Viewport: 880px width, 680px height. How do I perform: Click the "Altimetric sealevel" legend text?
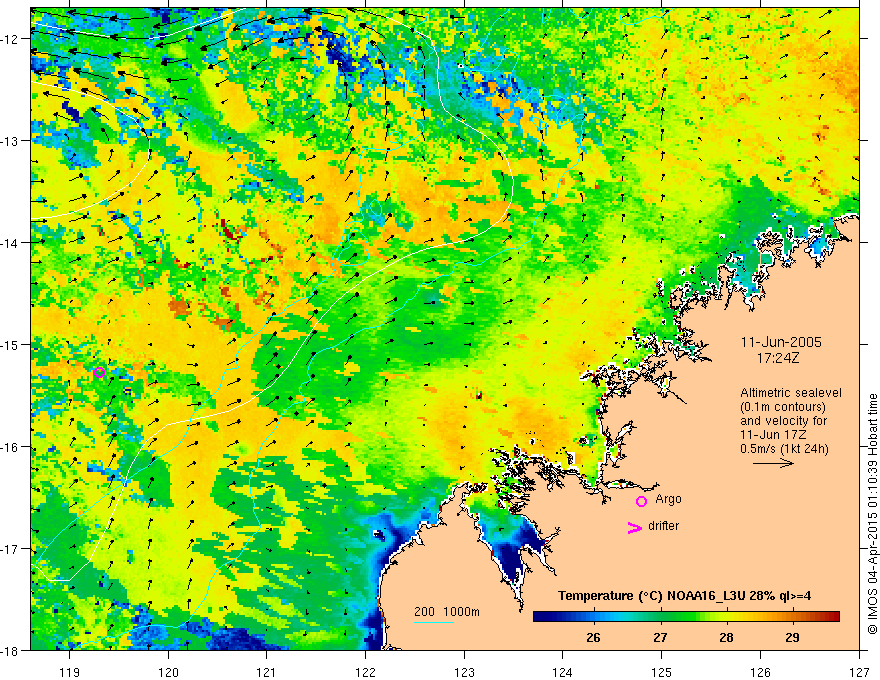(791, 393)
